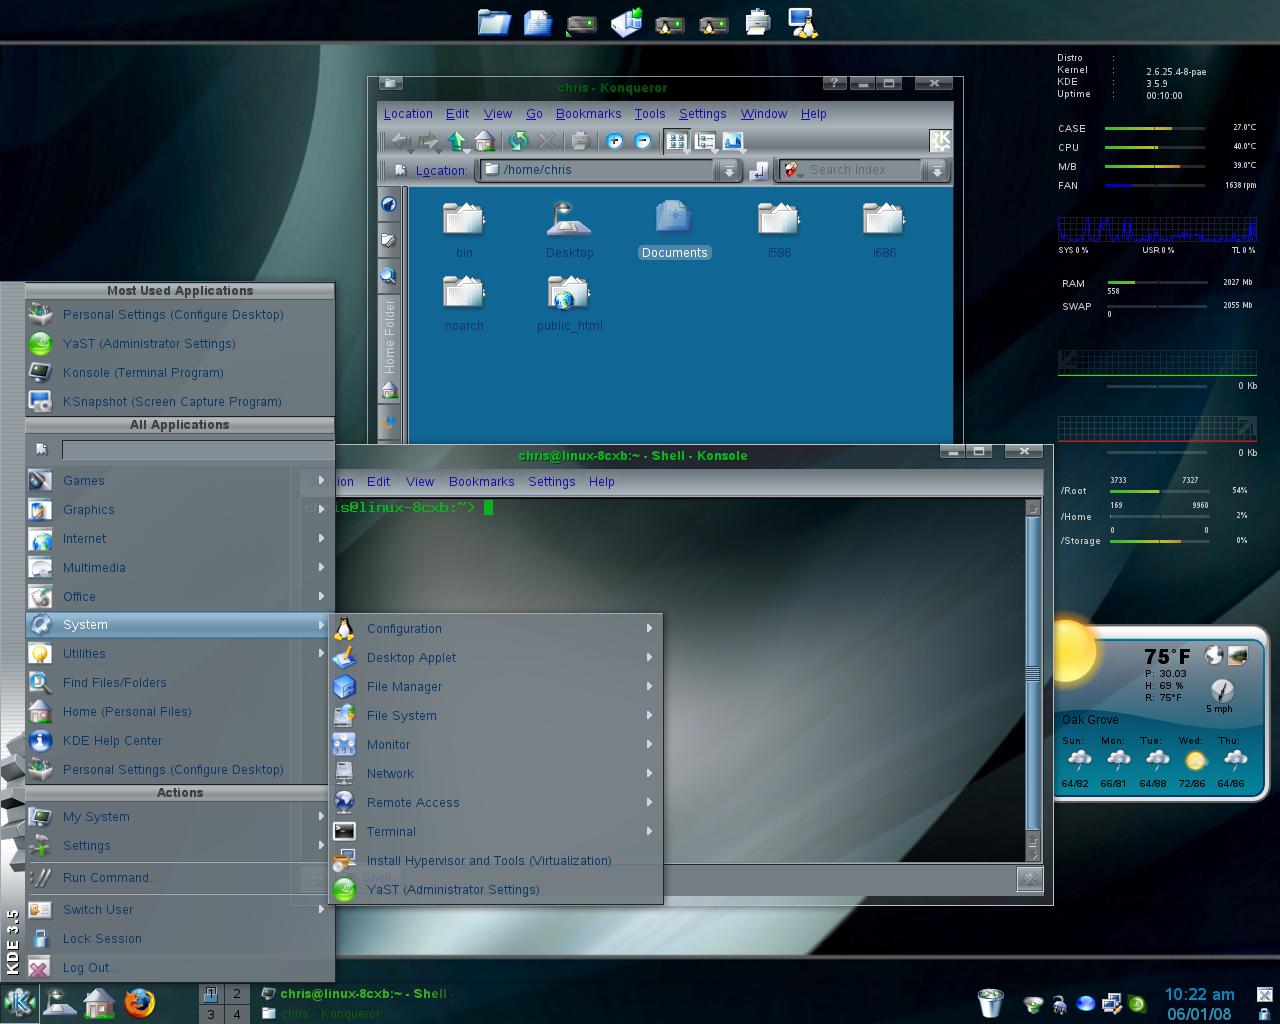Open KDE Help Center from the K menu
The height and width of the screenshot is (1024, 1280).
pos(180,740)
